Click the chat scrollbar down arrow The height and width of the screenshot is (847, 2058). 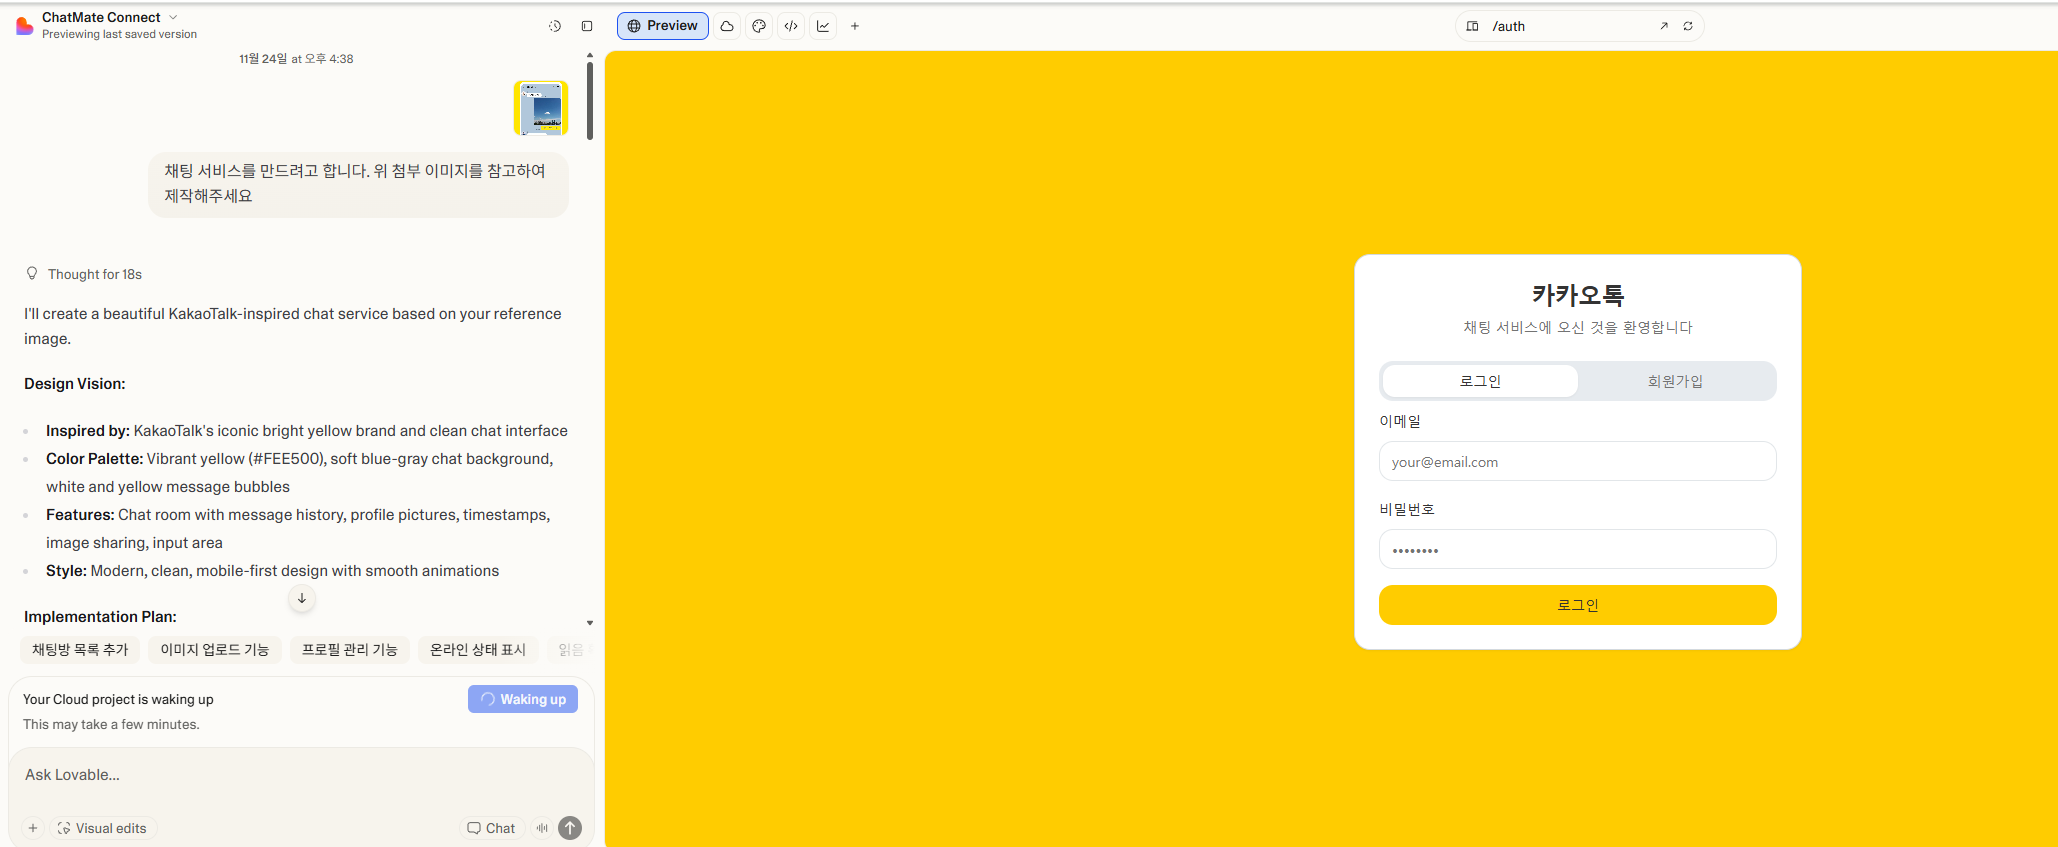tap(590, 623)
